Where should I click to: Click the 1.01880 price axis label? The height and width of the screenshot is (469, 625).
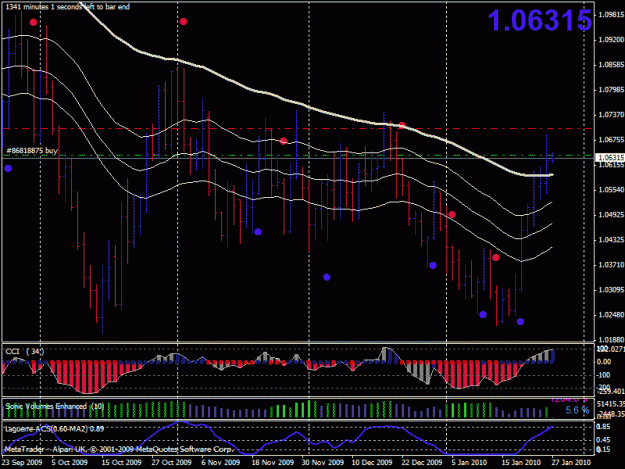tap(611, 340)
